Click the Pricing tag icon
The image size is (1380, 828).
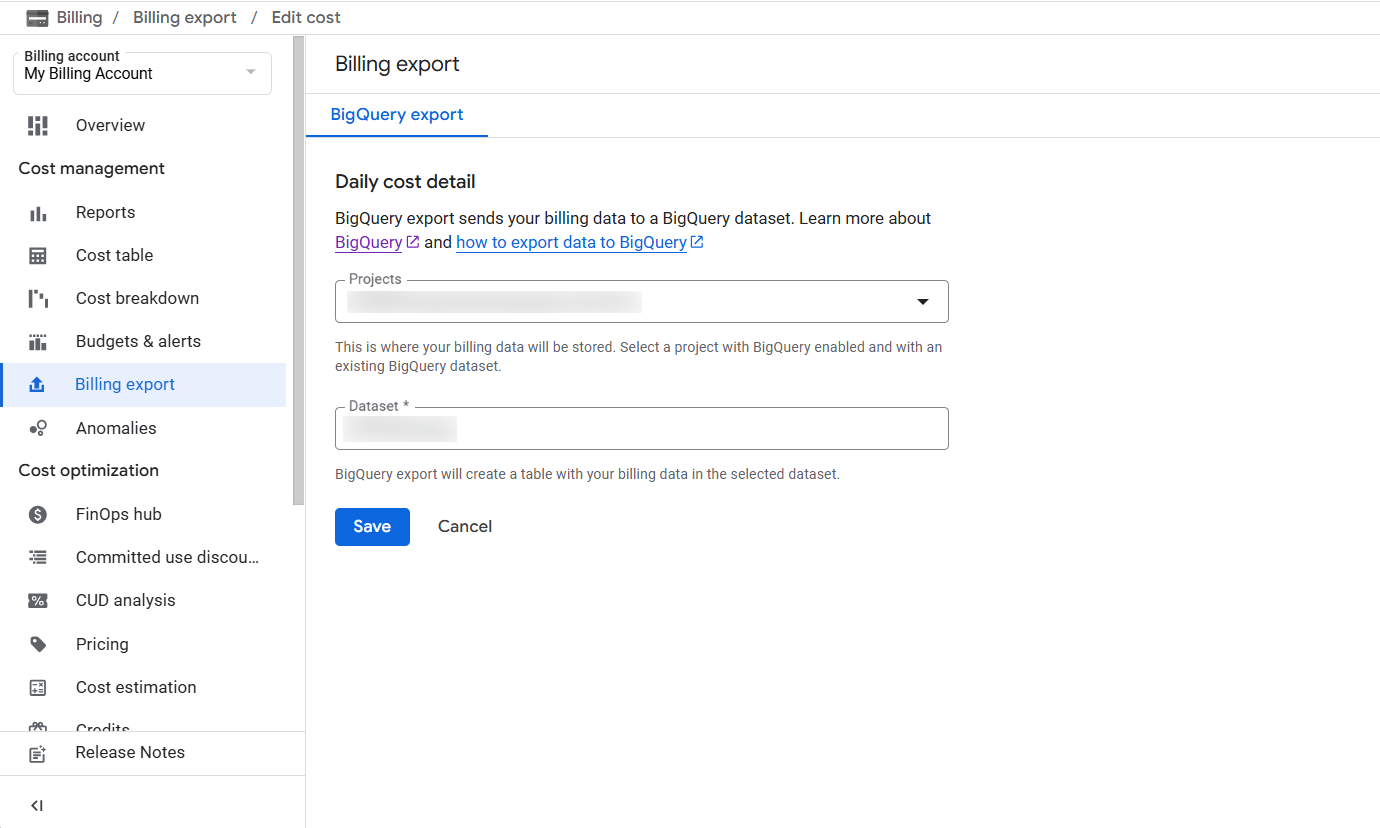pyautogui.click(x=38, y=645)
